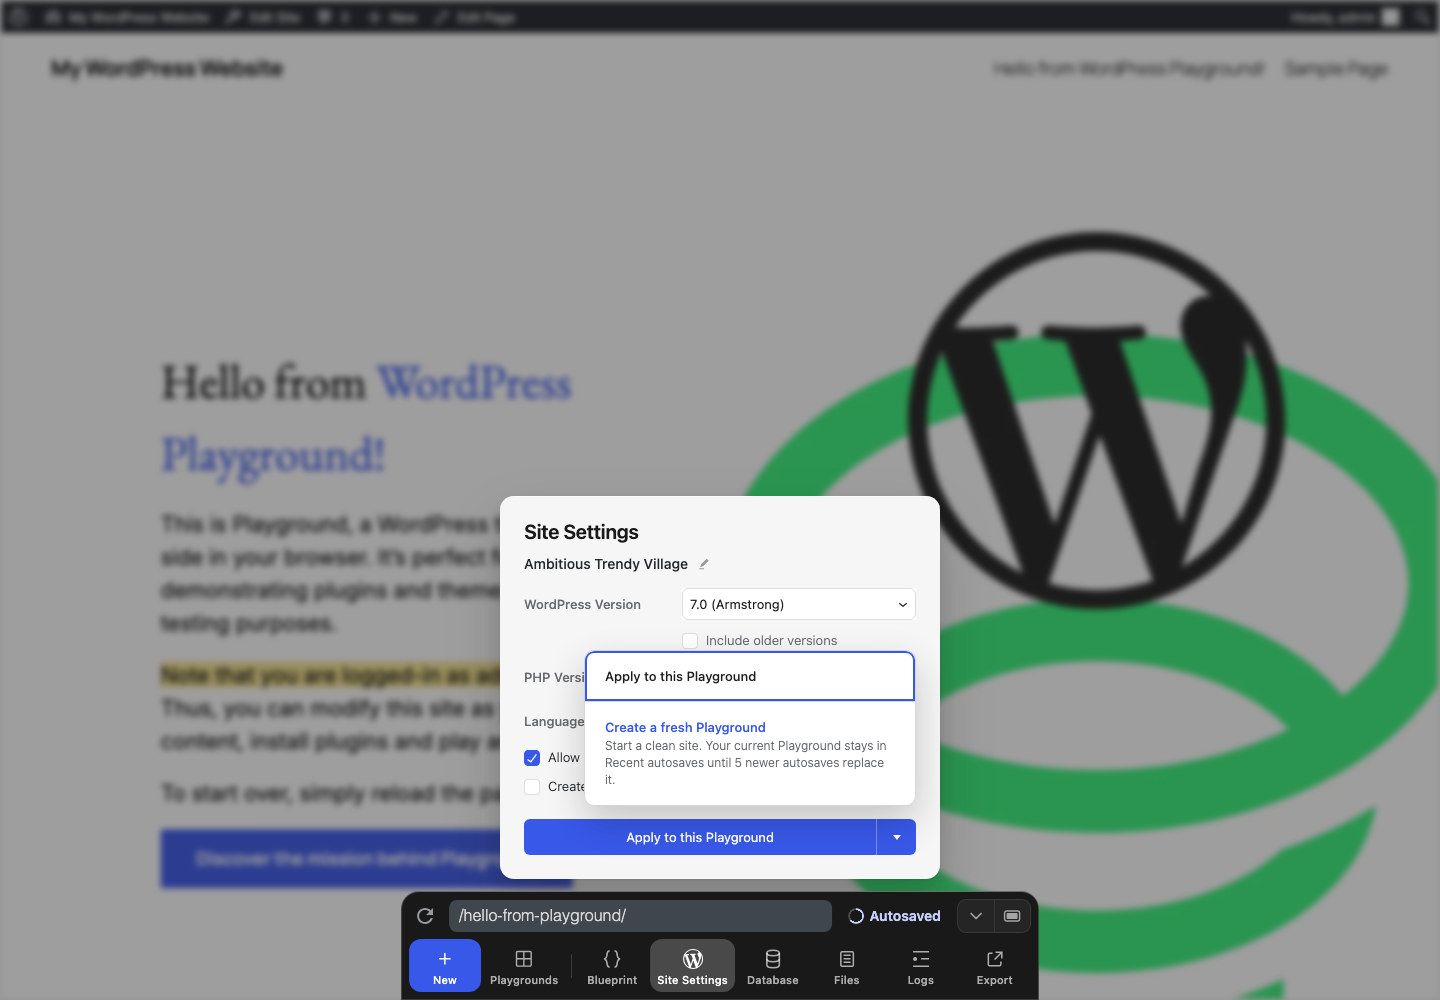Click the Site Settings heading
1440x1000 pixels.
pos(581,532)
